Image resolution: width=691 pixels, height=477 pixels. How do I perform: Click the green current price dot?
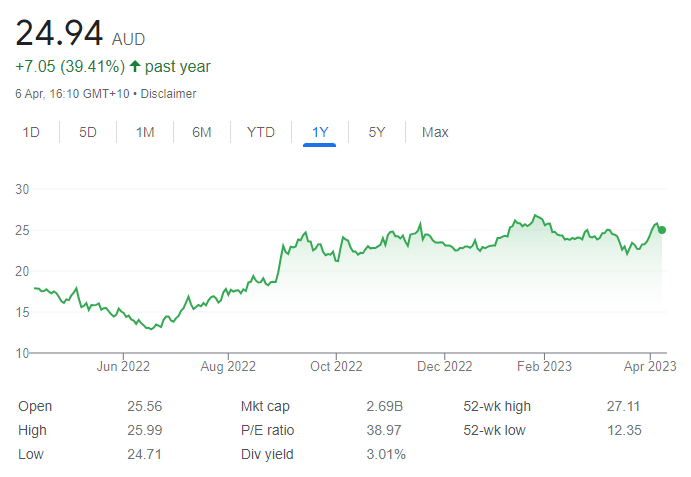(x=662, y=230)
